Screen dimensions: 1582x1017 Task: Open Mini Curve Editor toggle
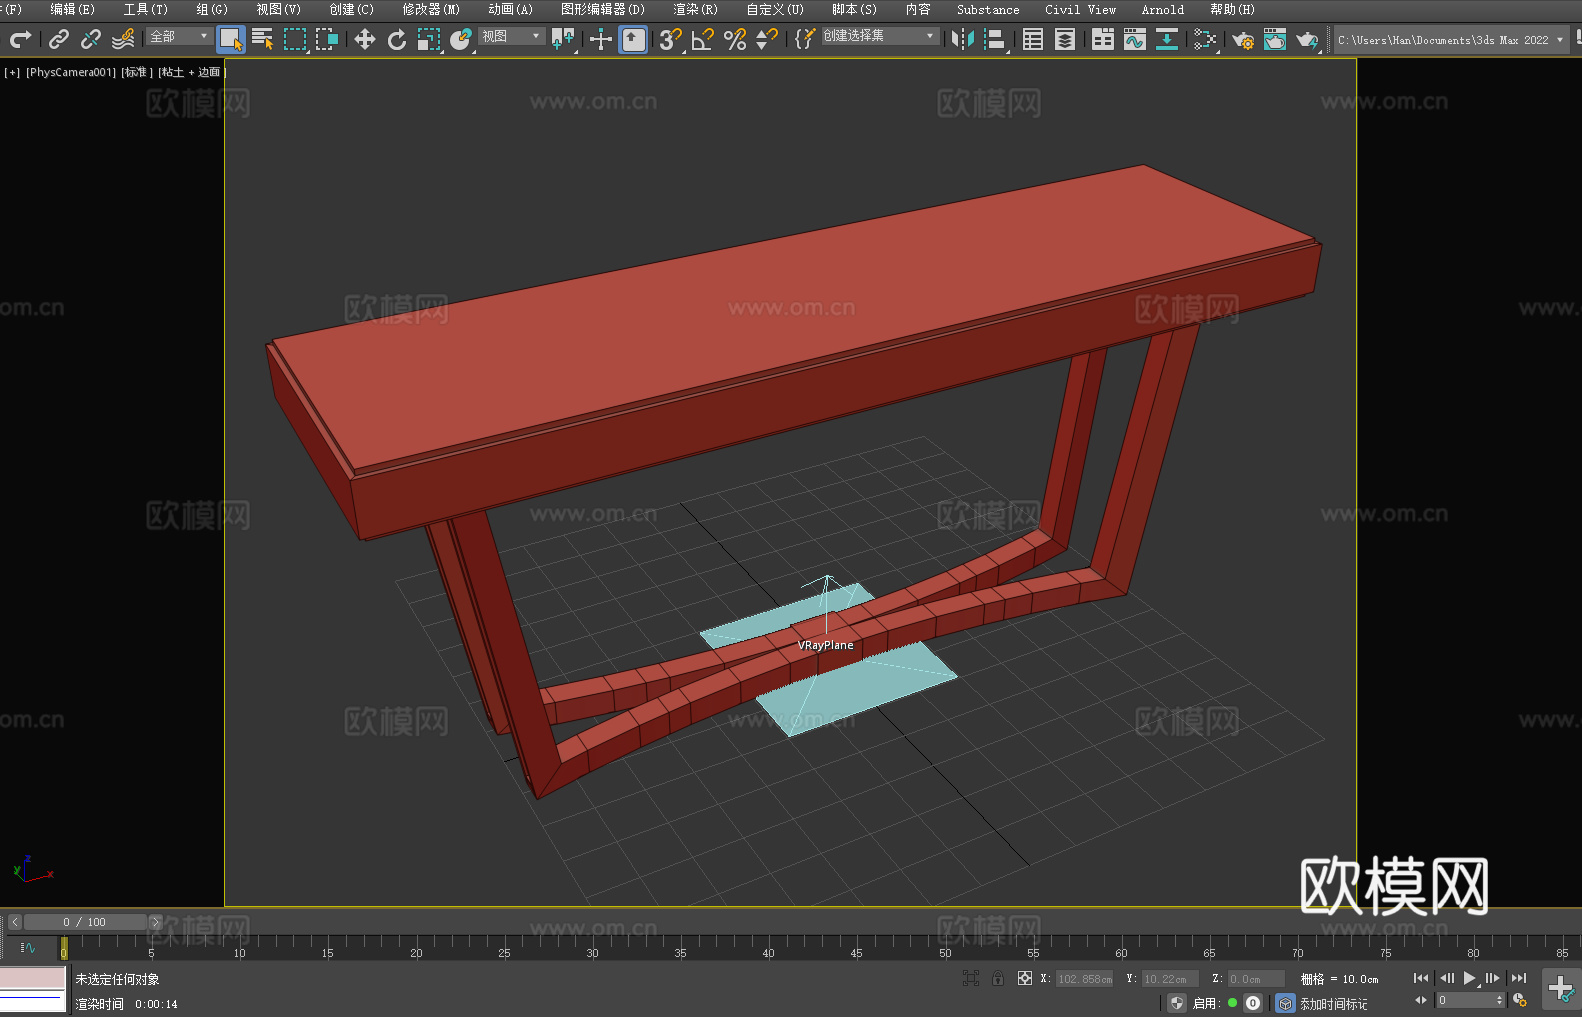click(28, 947)
